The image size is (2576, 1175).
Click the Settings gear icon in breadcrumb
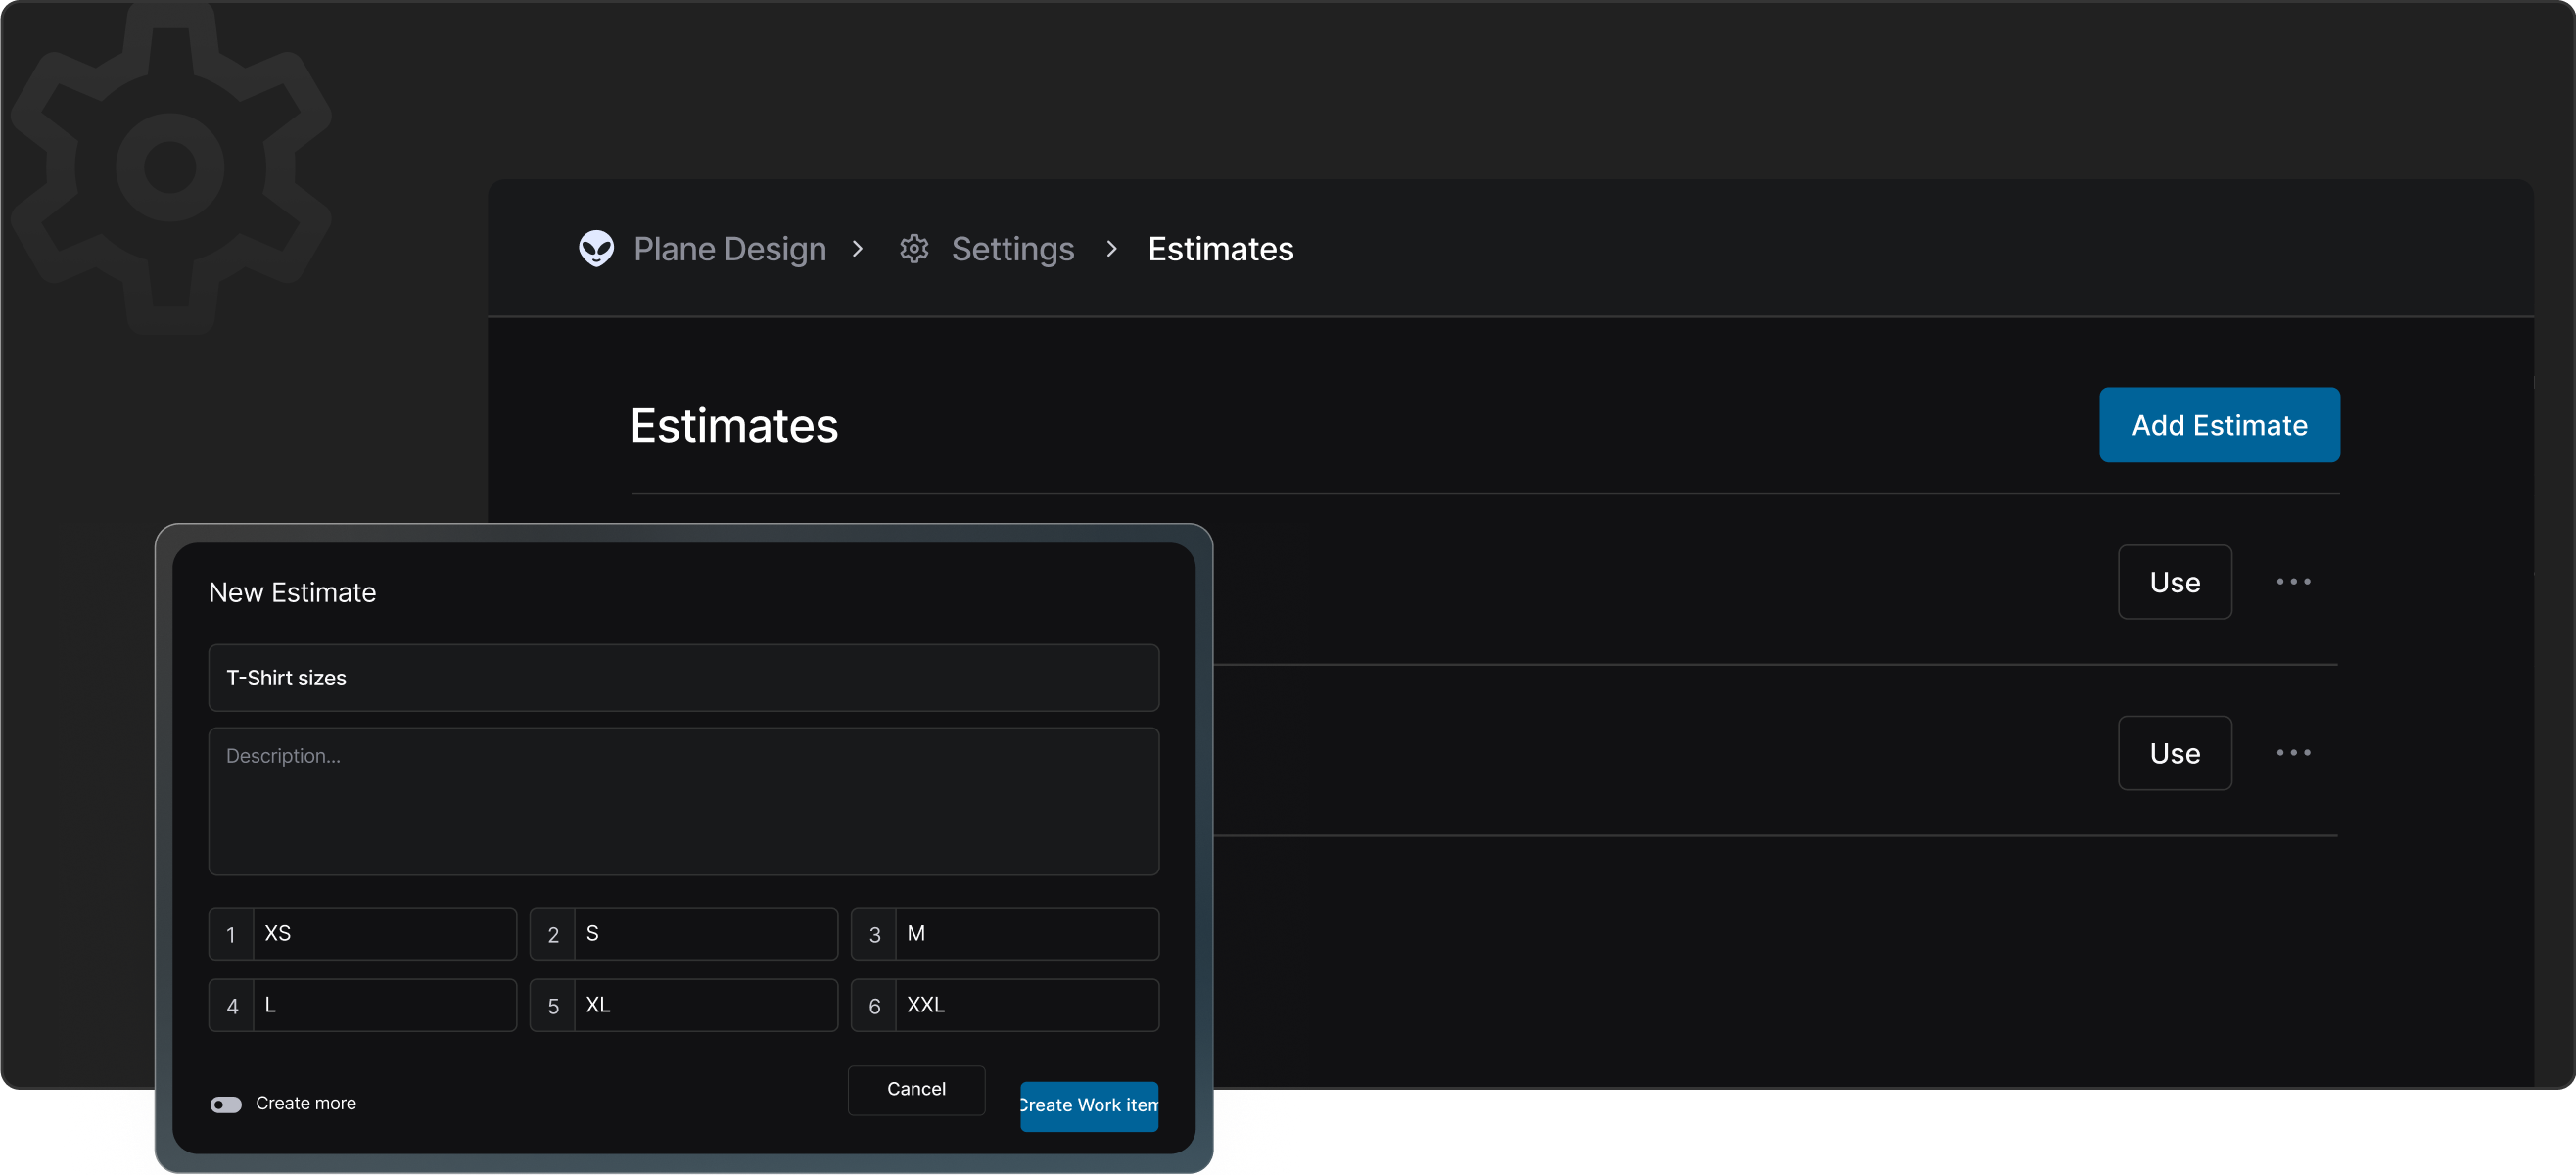pyautogui.click(x=914, y=248)
